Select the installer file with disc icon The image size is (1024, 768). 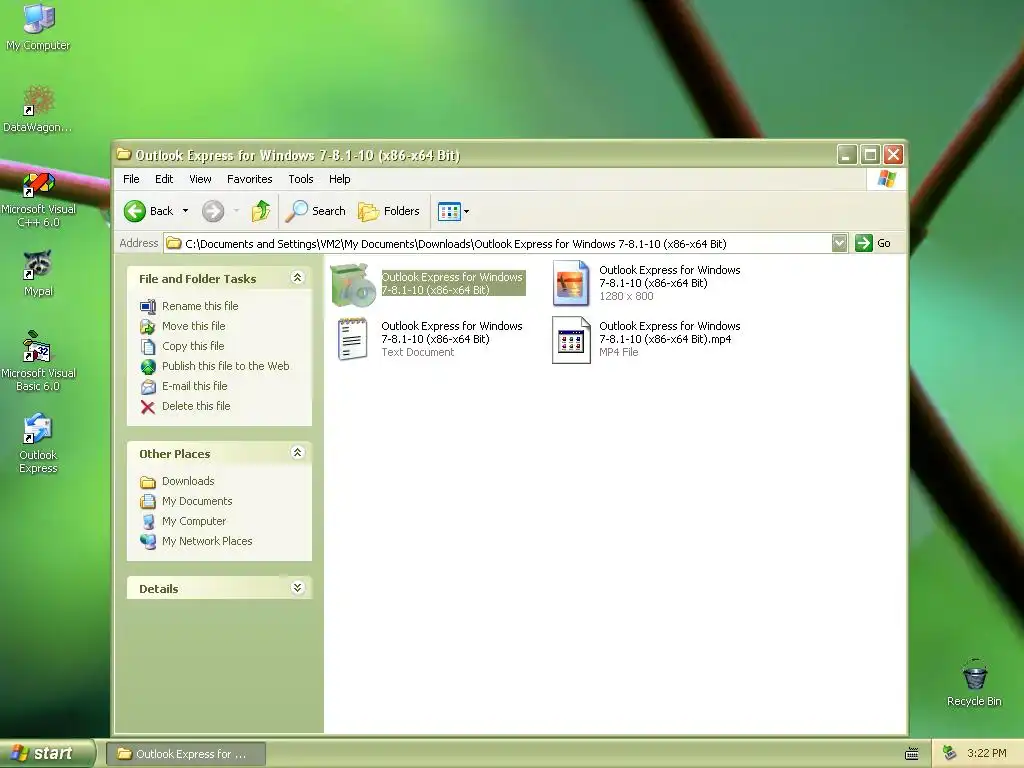click(x=353, y=285)
